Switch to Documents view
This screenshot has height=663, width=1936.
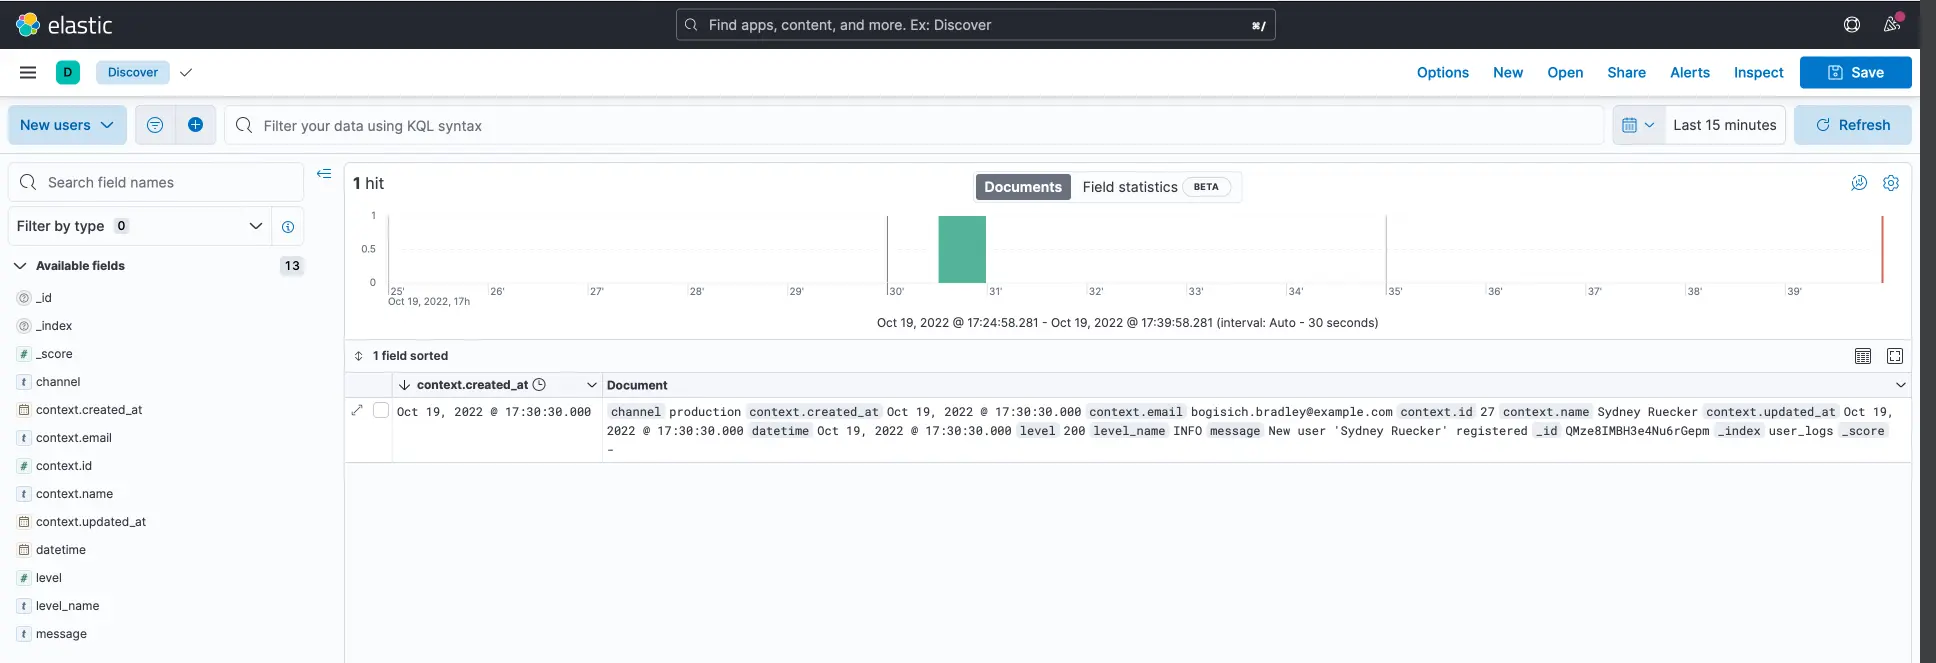(1022, 187)
